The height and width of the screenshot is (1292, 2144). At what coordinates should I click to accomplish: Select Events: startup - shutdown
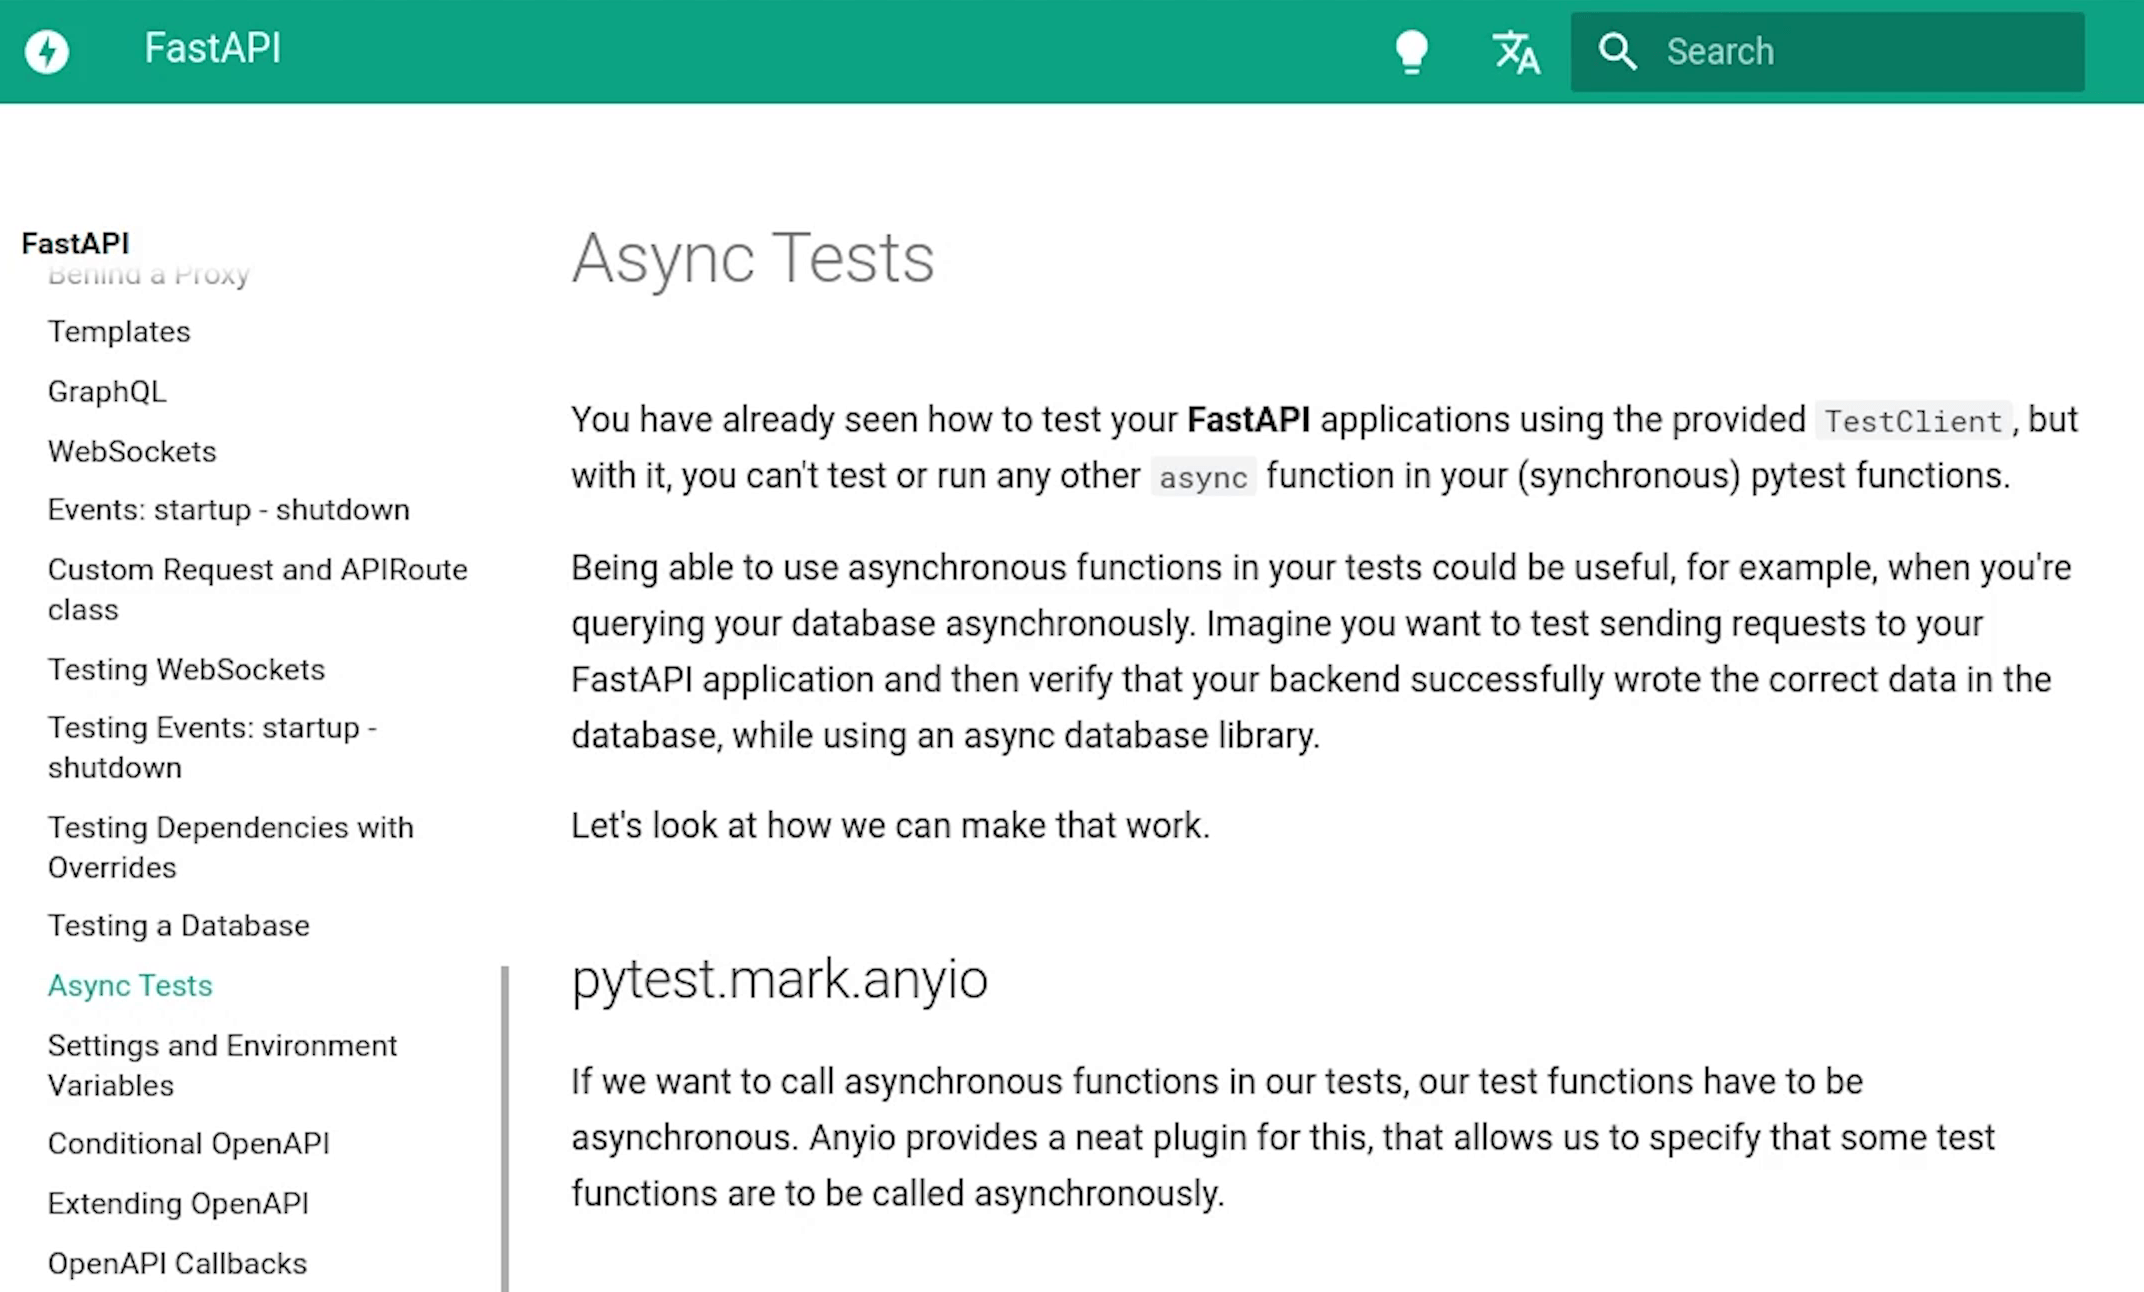point(228,509)
